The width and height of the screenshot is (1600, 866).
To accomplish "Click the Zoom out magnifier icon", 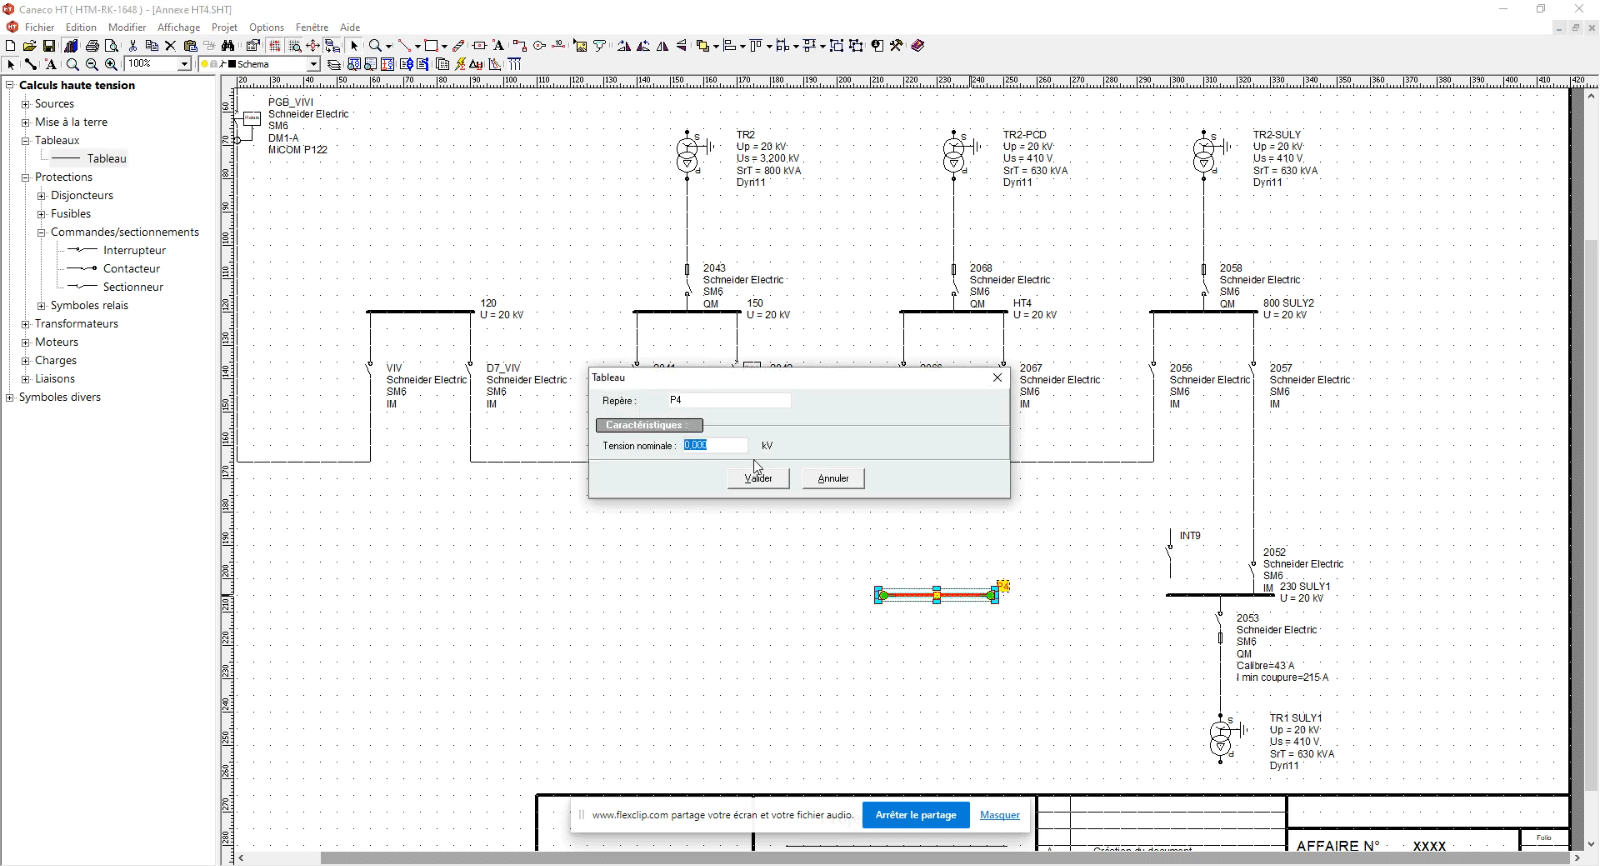I will point(92,65).
